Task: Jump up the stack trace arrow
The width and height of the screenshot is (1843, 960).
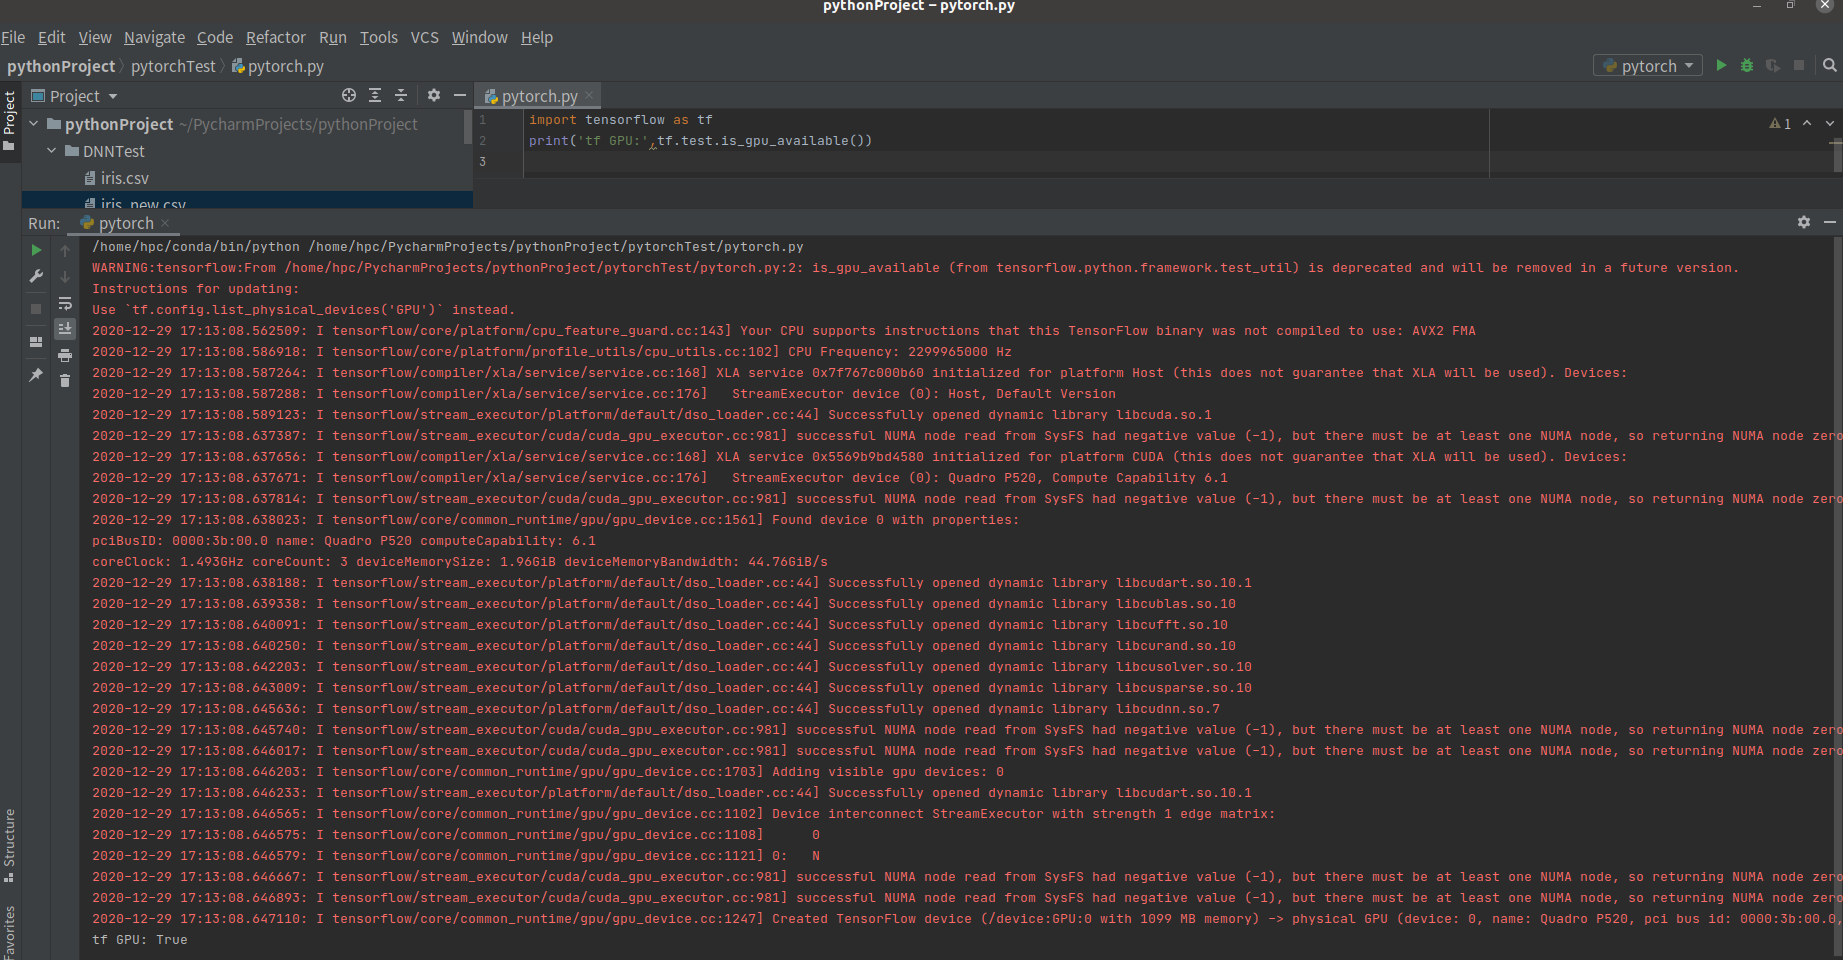Action: 65,250
